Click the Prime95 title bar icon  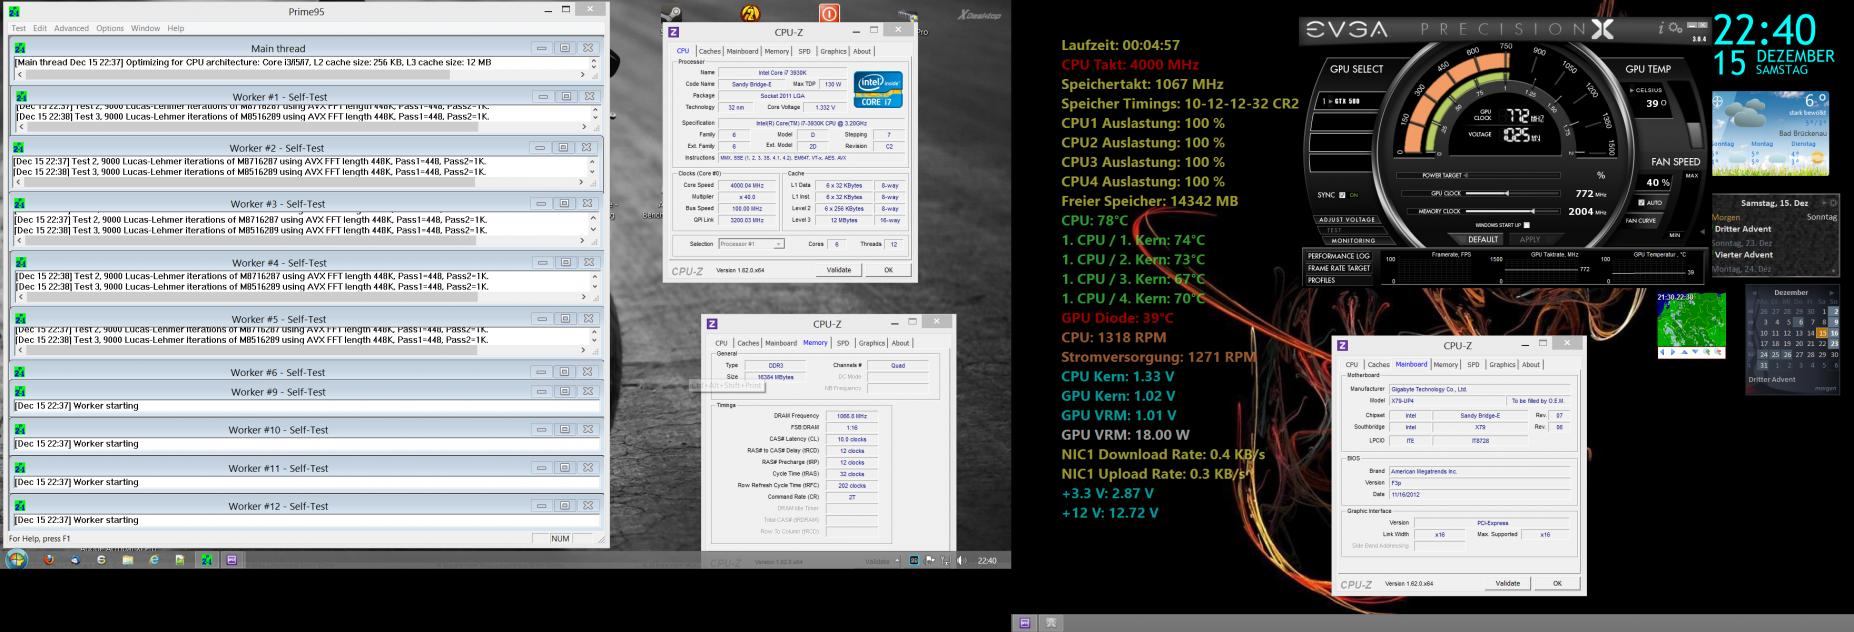(14, 11)
